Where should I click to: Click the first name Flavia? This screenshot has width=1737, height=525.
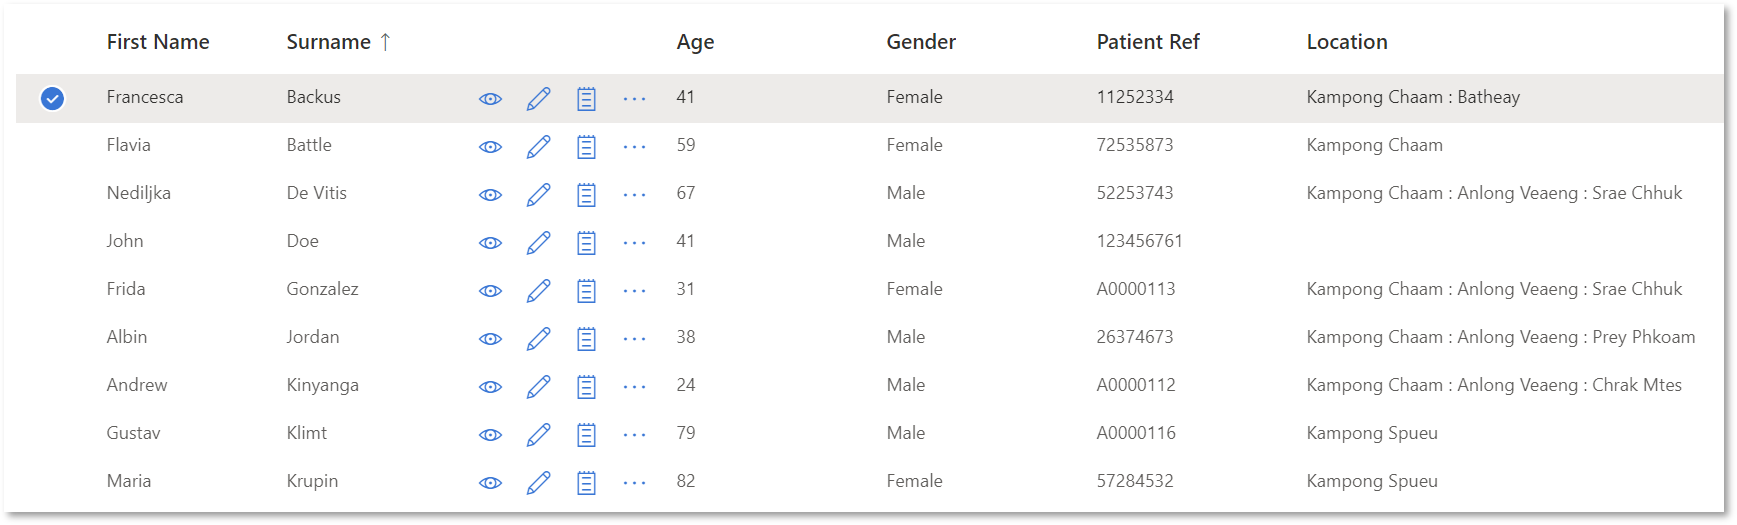[x=129, y=145]
